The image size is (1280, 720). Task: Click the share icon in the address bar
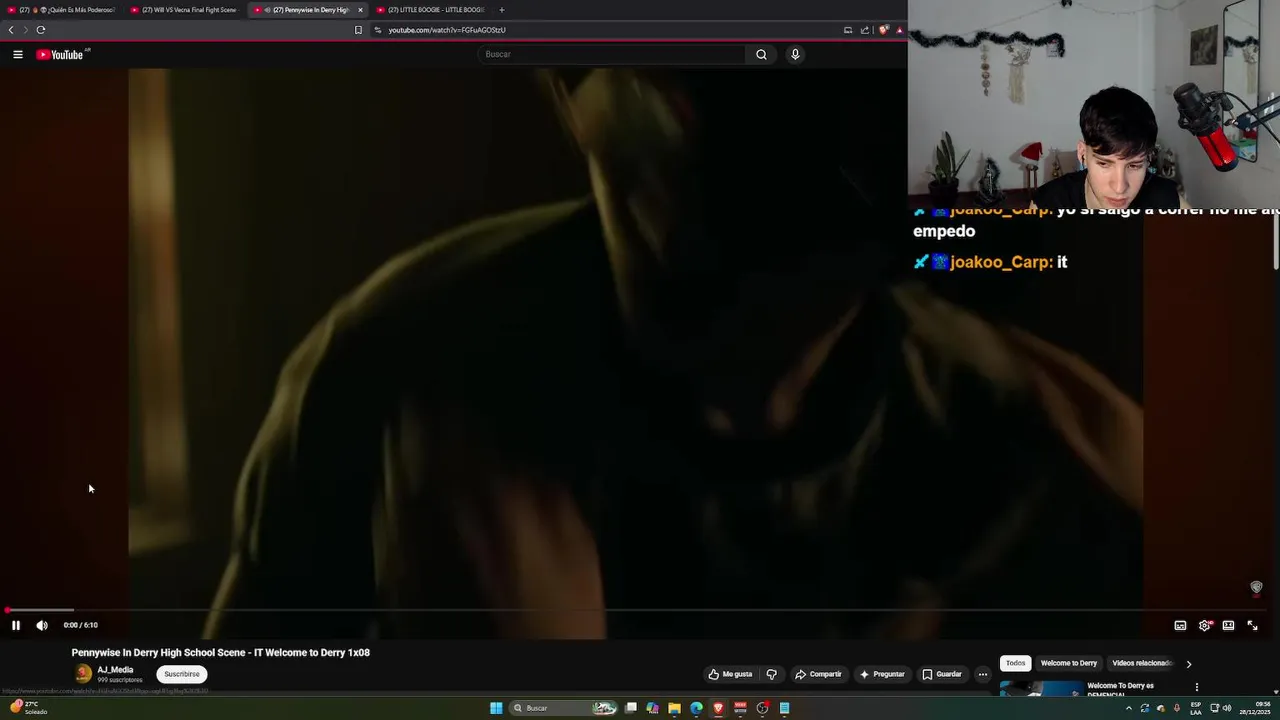[865, 30]
